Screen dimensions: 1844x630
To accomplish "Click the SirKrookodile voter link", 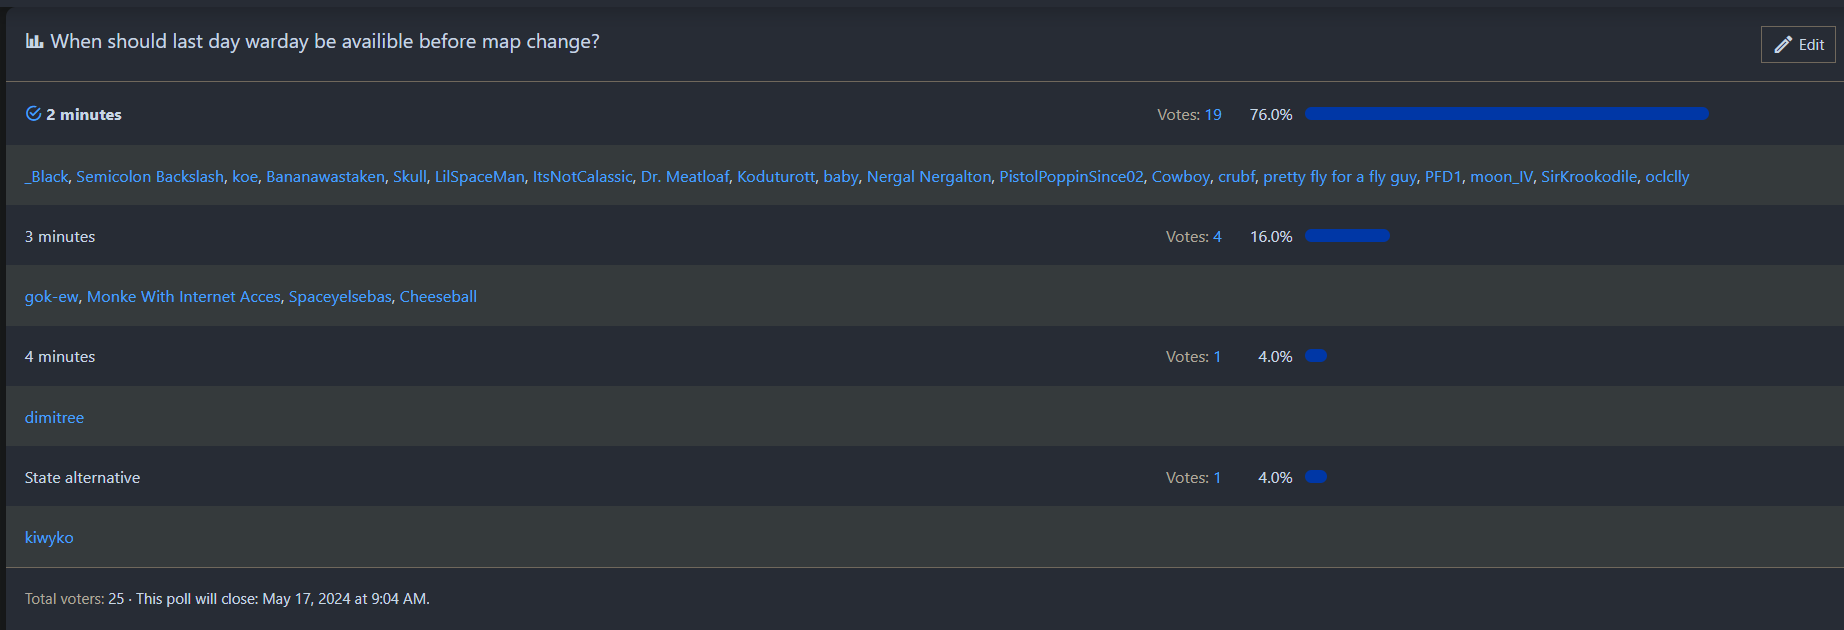I will [x=1588, y=177].
